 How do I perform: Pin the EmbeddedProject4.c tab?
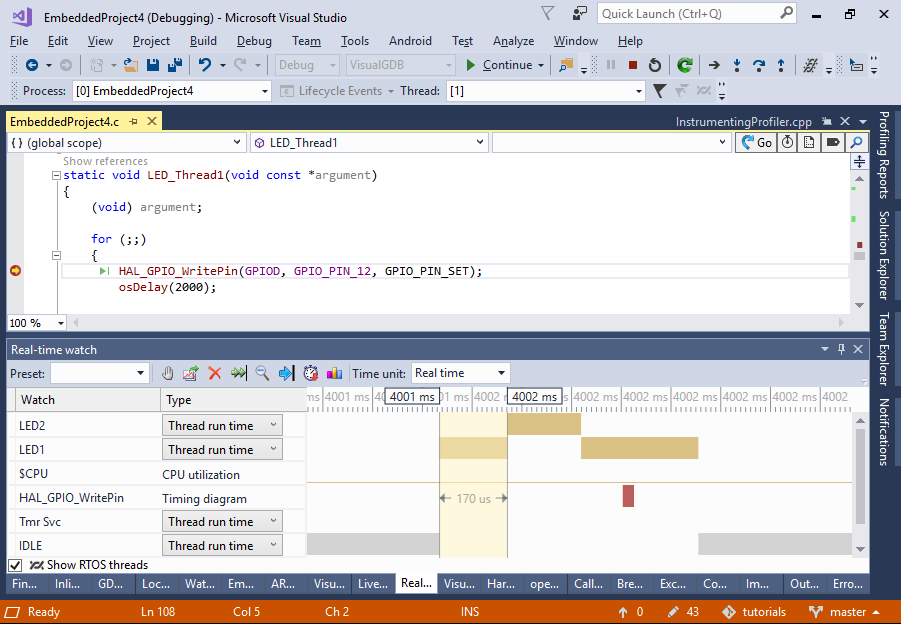pos(134,121)
